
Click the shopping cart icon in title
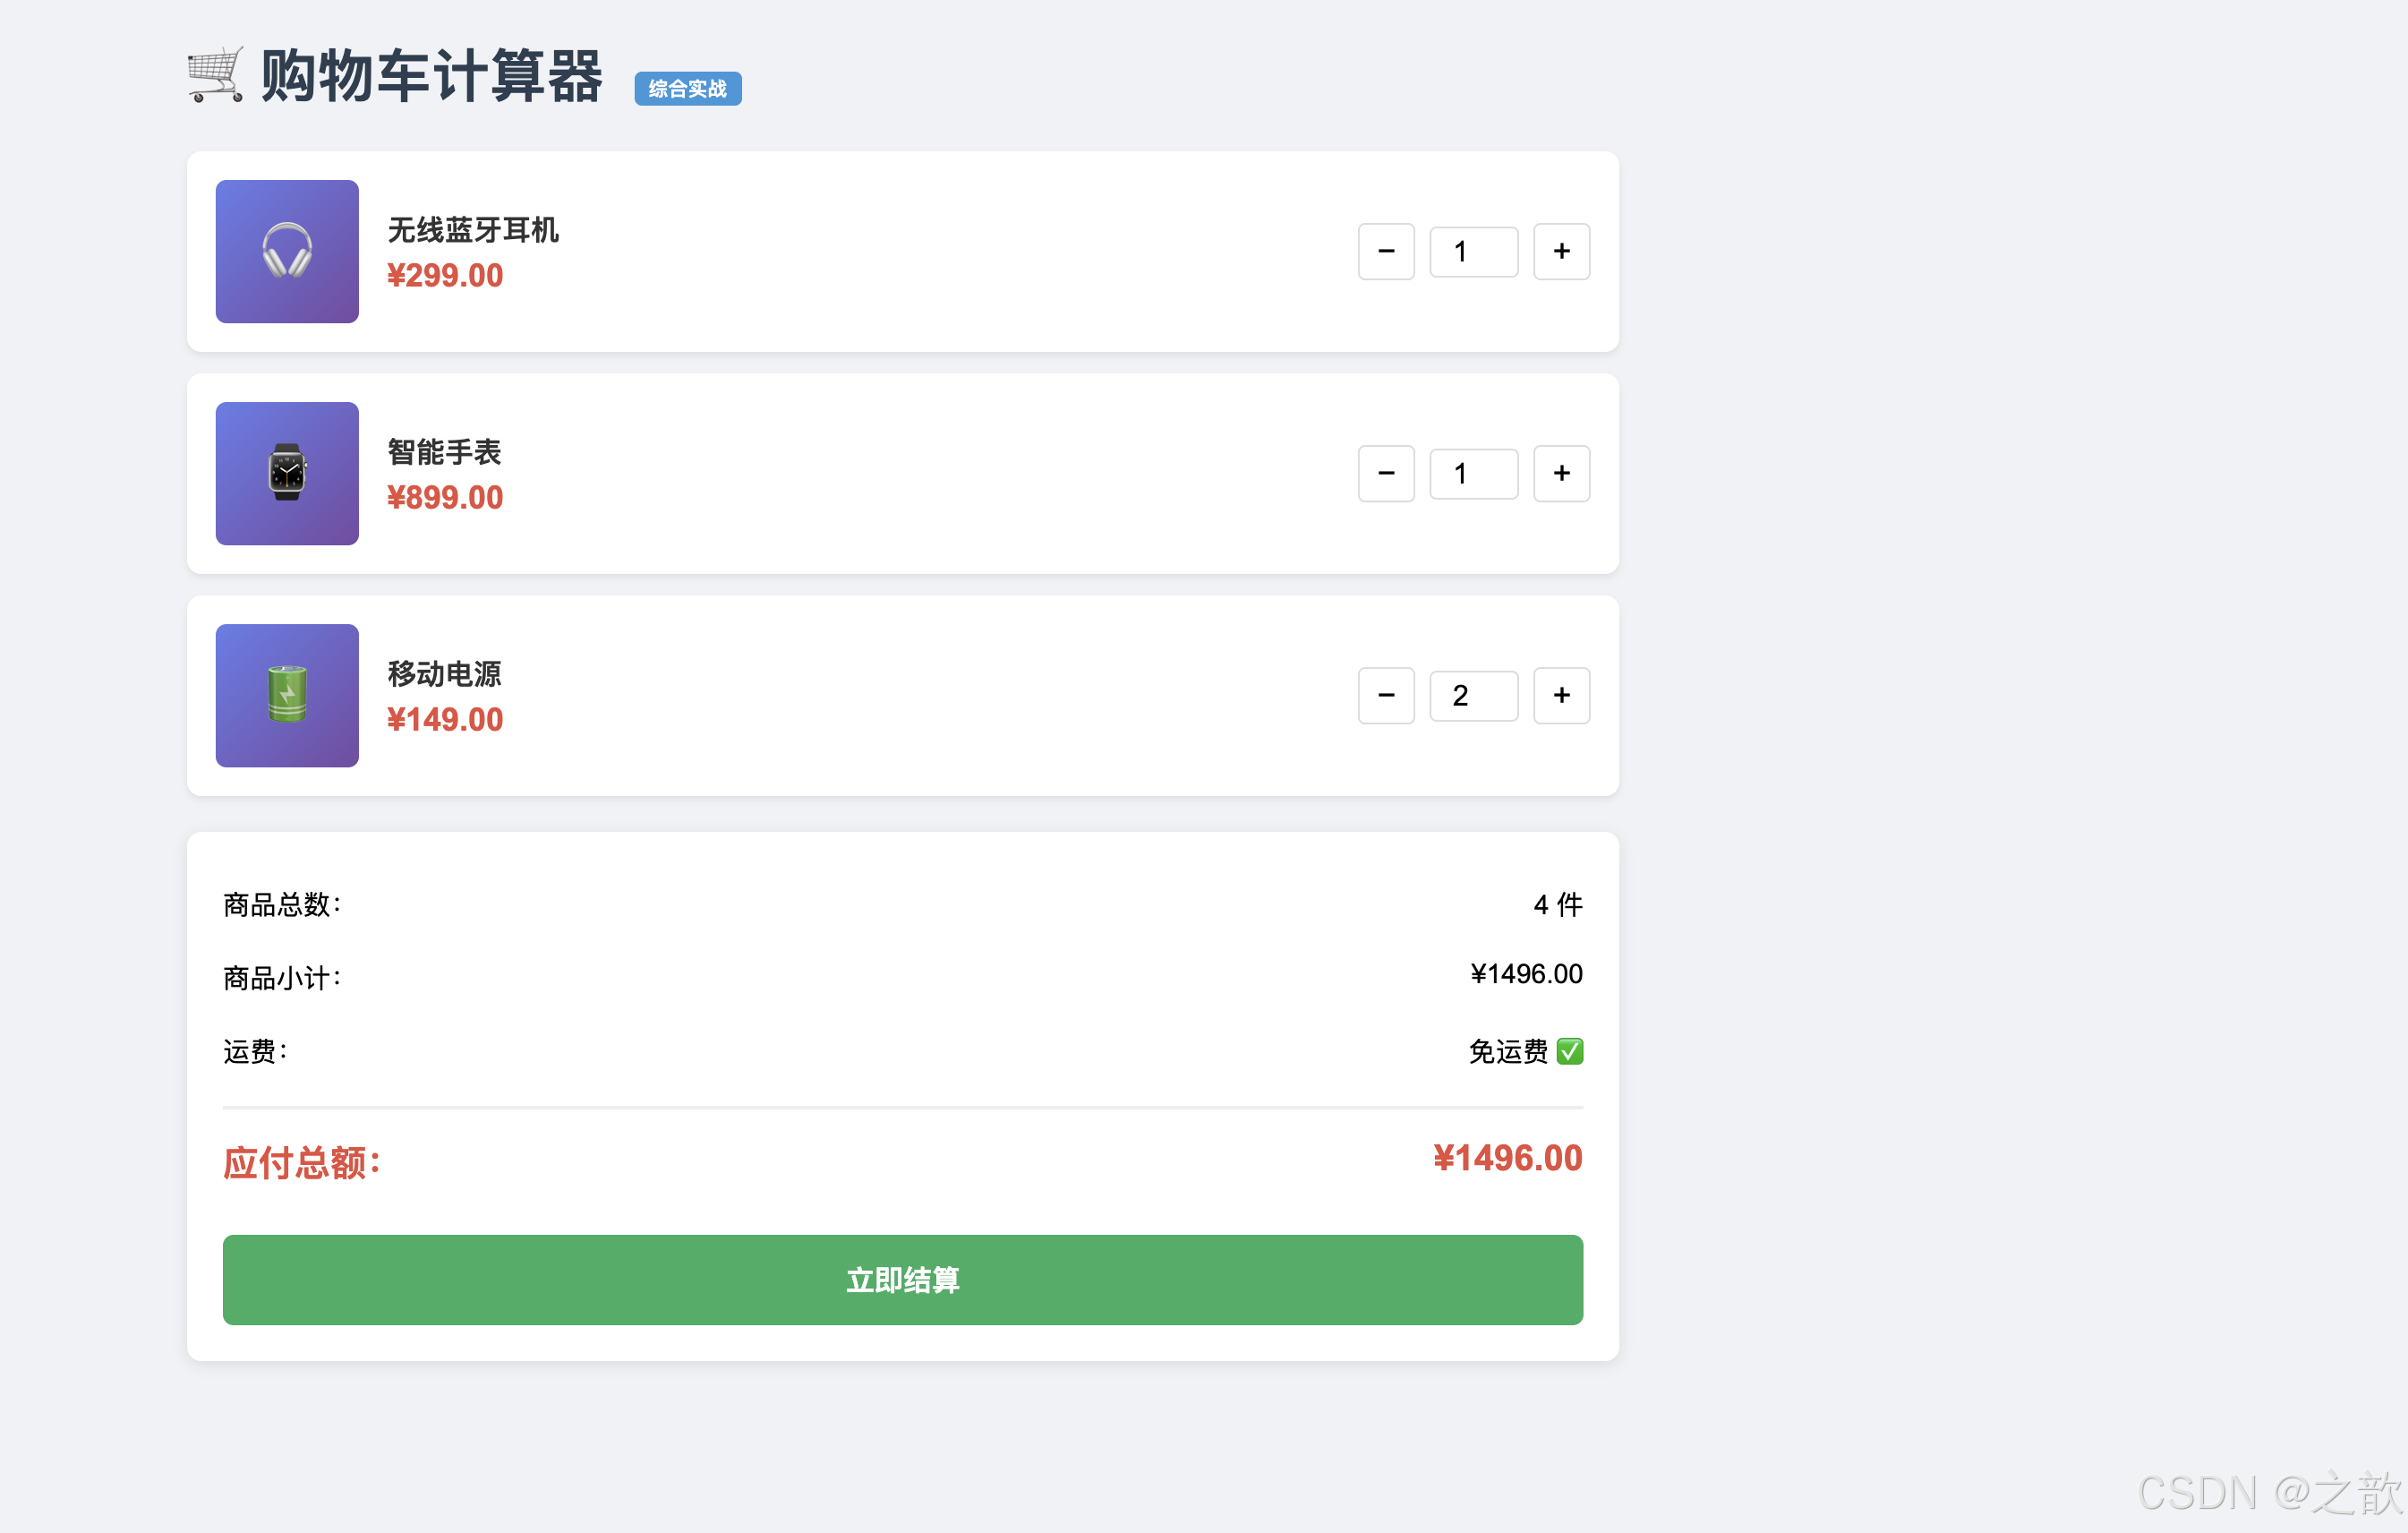coord(215,75)
